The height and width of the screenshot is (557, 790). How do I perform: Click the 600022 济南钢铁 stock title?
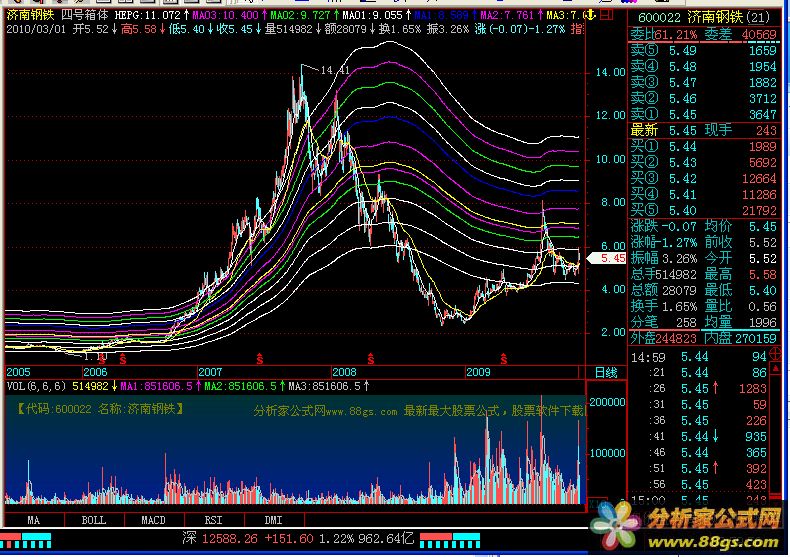(690, 18)
